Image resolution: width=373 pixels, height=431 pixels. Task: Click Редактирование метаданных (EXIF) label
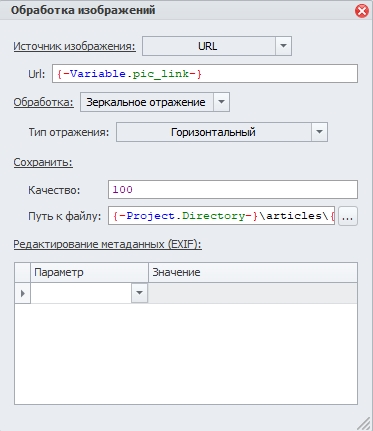107,244
